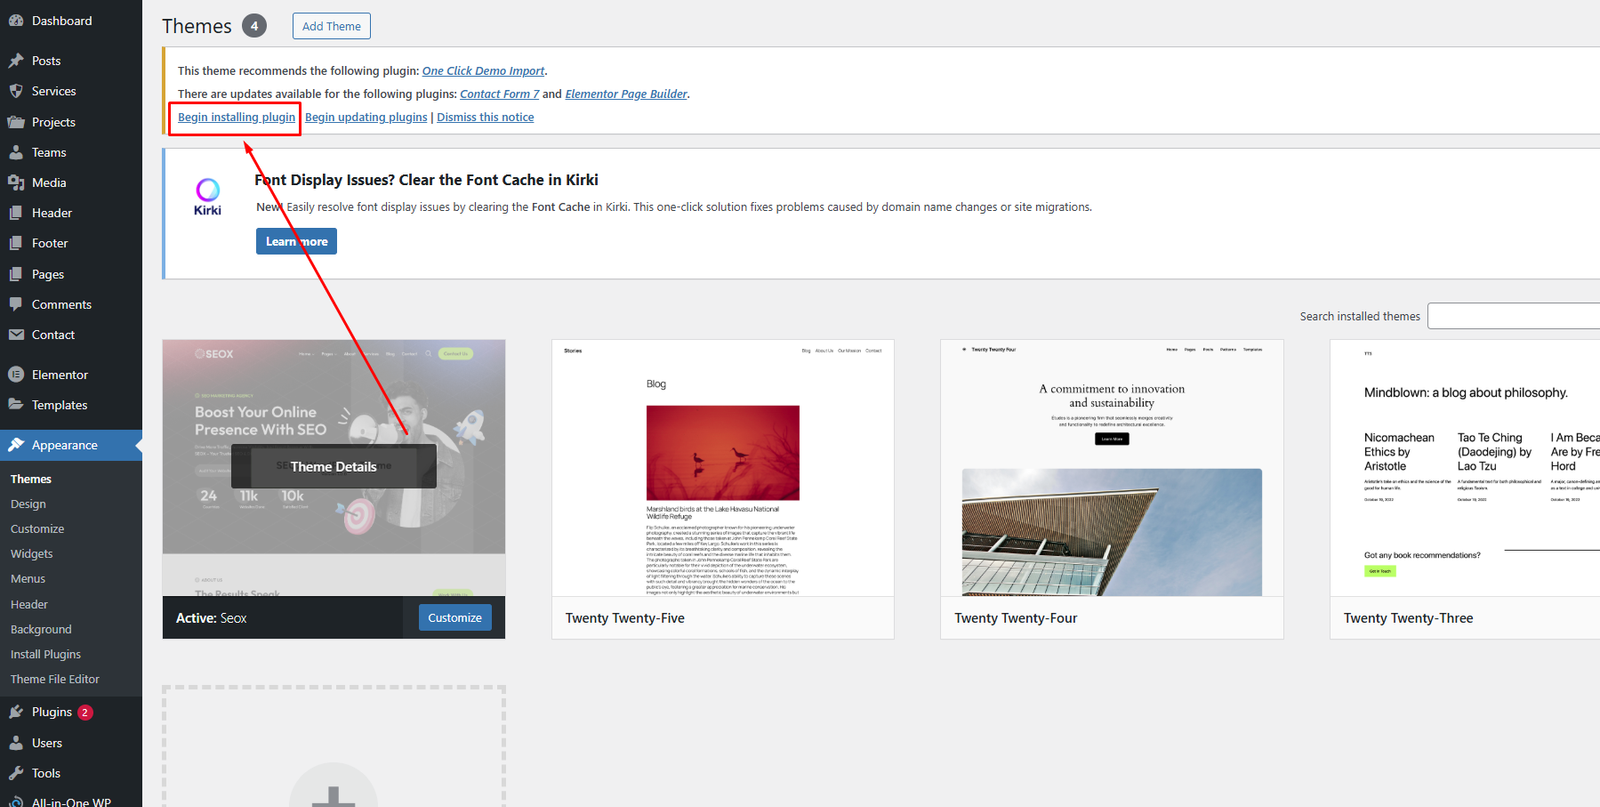Click the Media library icon

tap(16, 183)
